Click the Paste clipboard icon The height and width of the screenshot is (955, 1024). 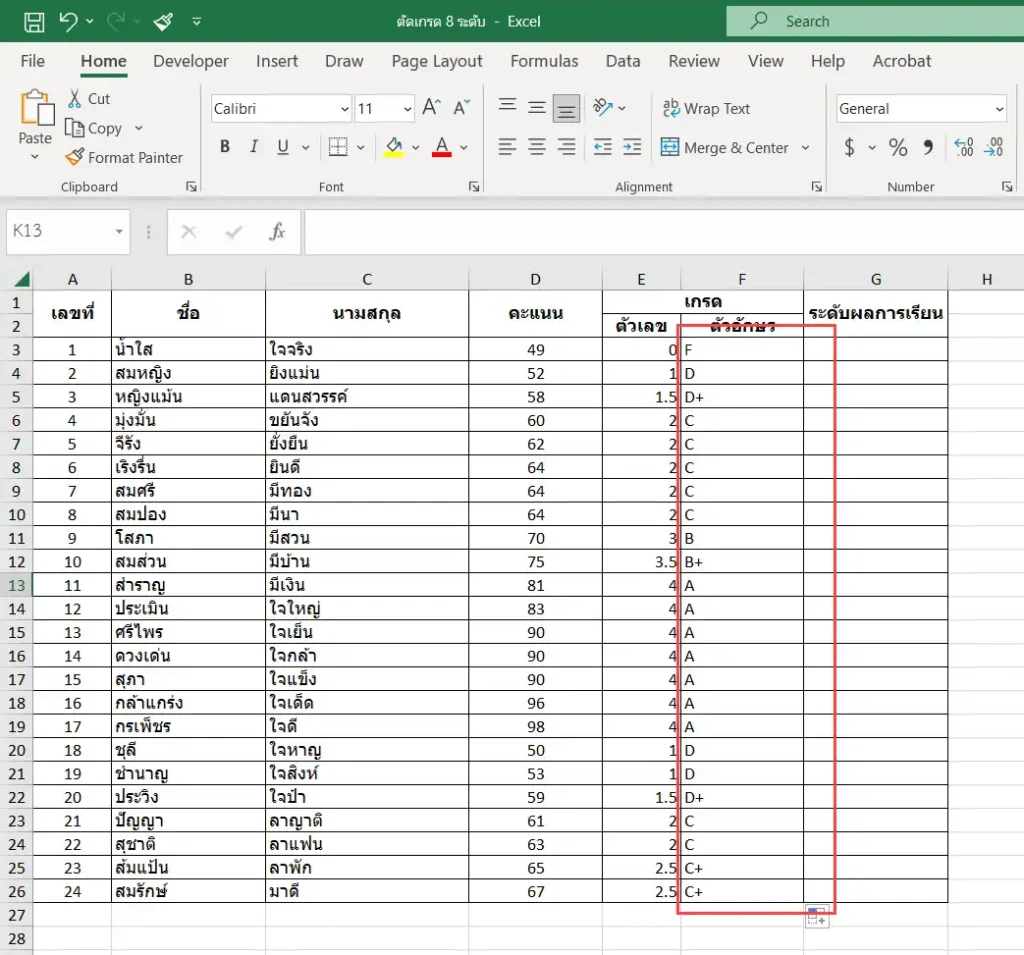37,108
